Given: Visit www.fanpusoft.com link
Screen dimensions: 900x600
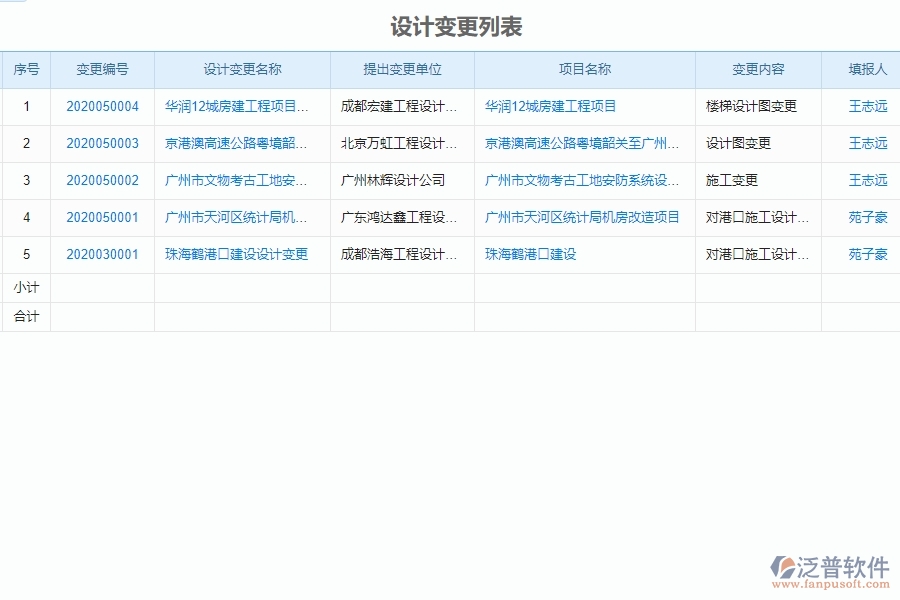Looking at the screenshot, I should (x=833, y=583).
